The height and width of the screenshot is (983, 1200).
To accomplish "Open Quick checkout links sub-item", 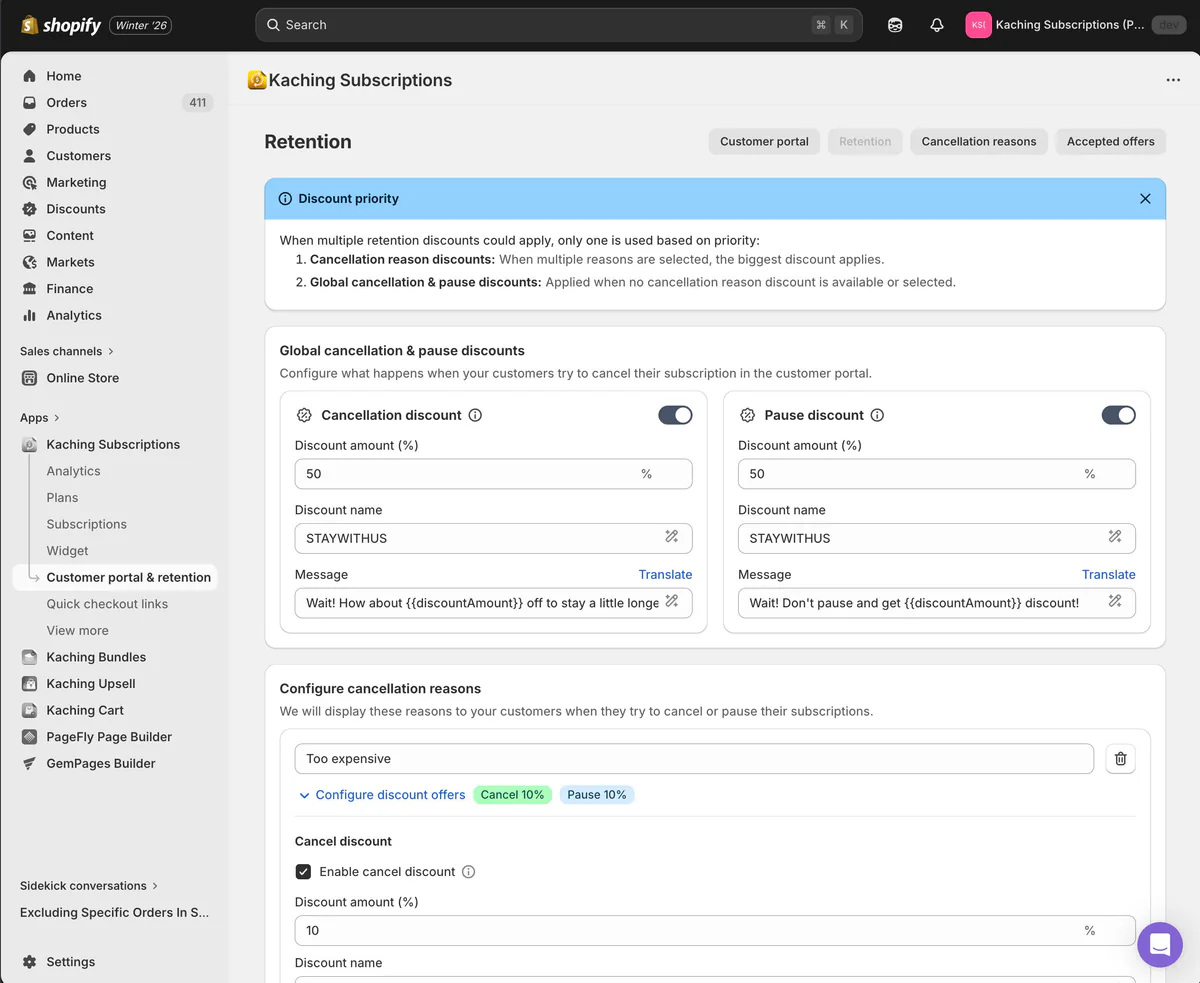I will point(107,604).
